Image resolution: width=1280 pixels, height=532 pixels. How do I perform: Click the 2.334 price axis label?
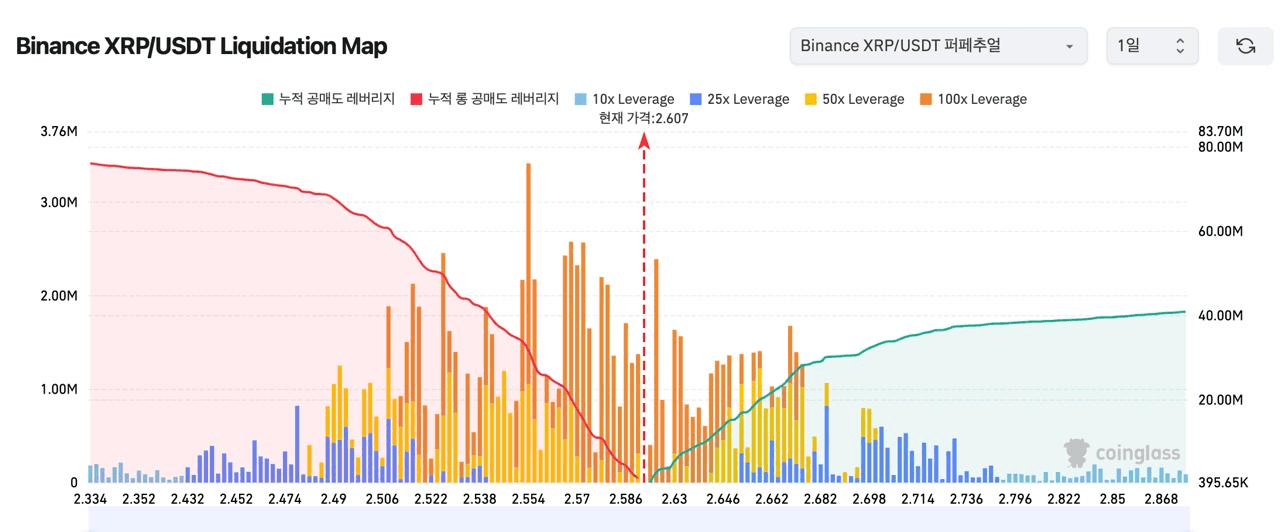click(91, 499)
